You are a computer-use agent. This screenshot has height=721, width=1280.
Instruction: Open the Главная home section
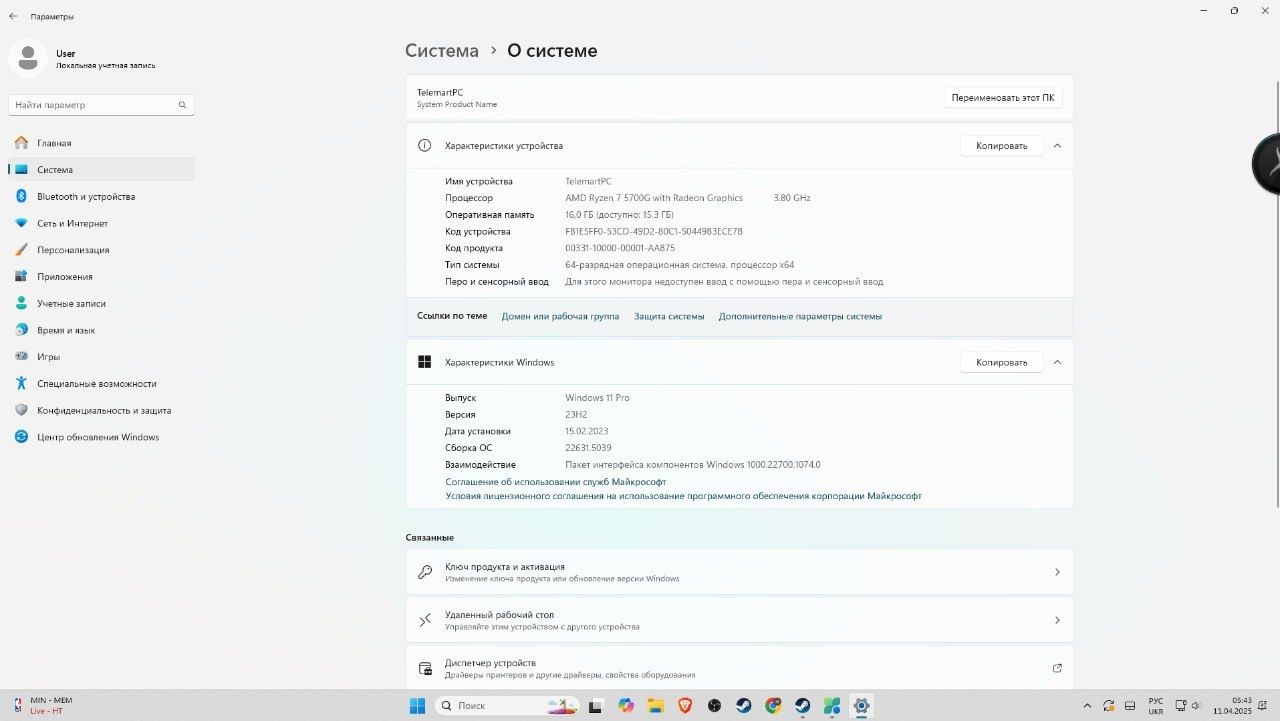(x=101, y=143)
